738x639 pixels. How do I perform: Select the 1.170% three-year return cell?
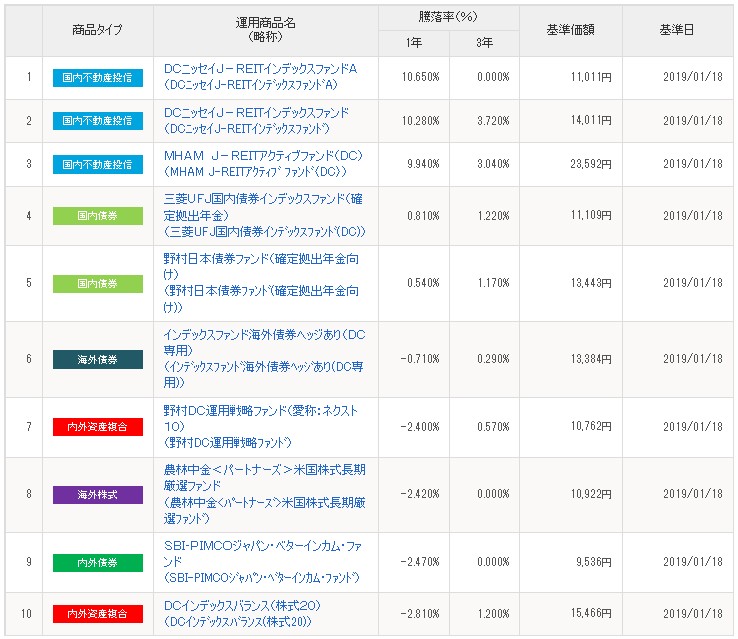pyautogui.click(x=484, y=283)
